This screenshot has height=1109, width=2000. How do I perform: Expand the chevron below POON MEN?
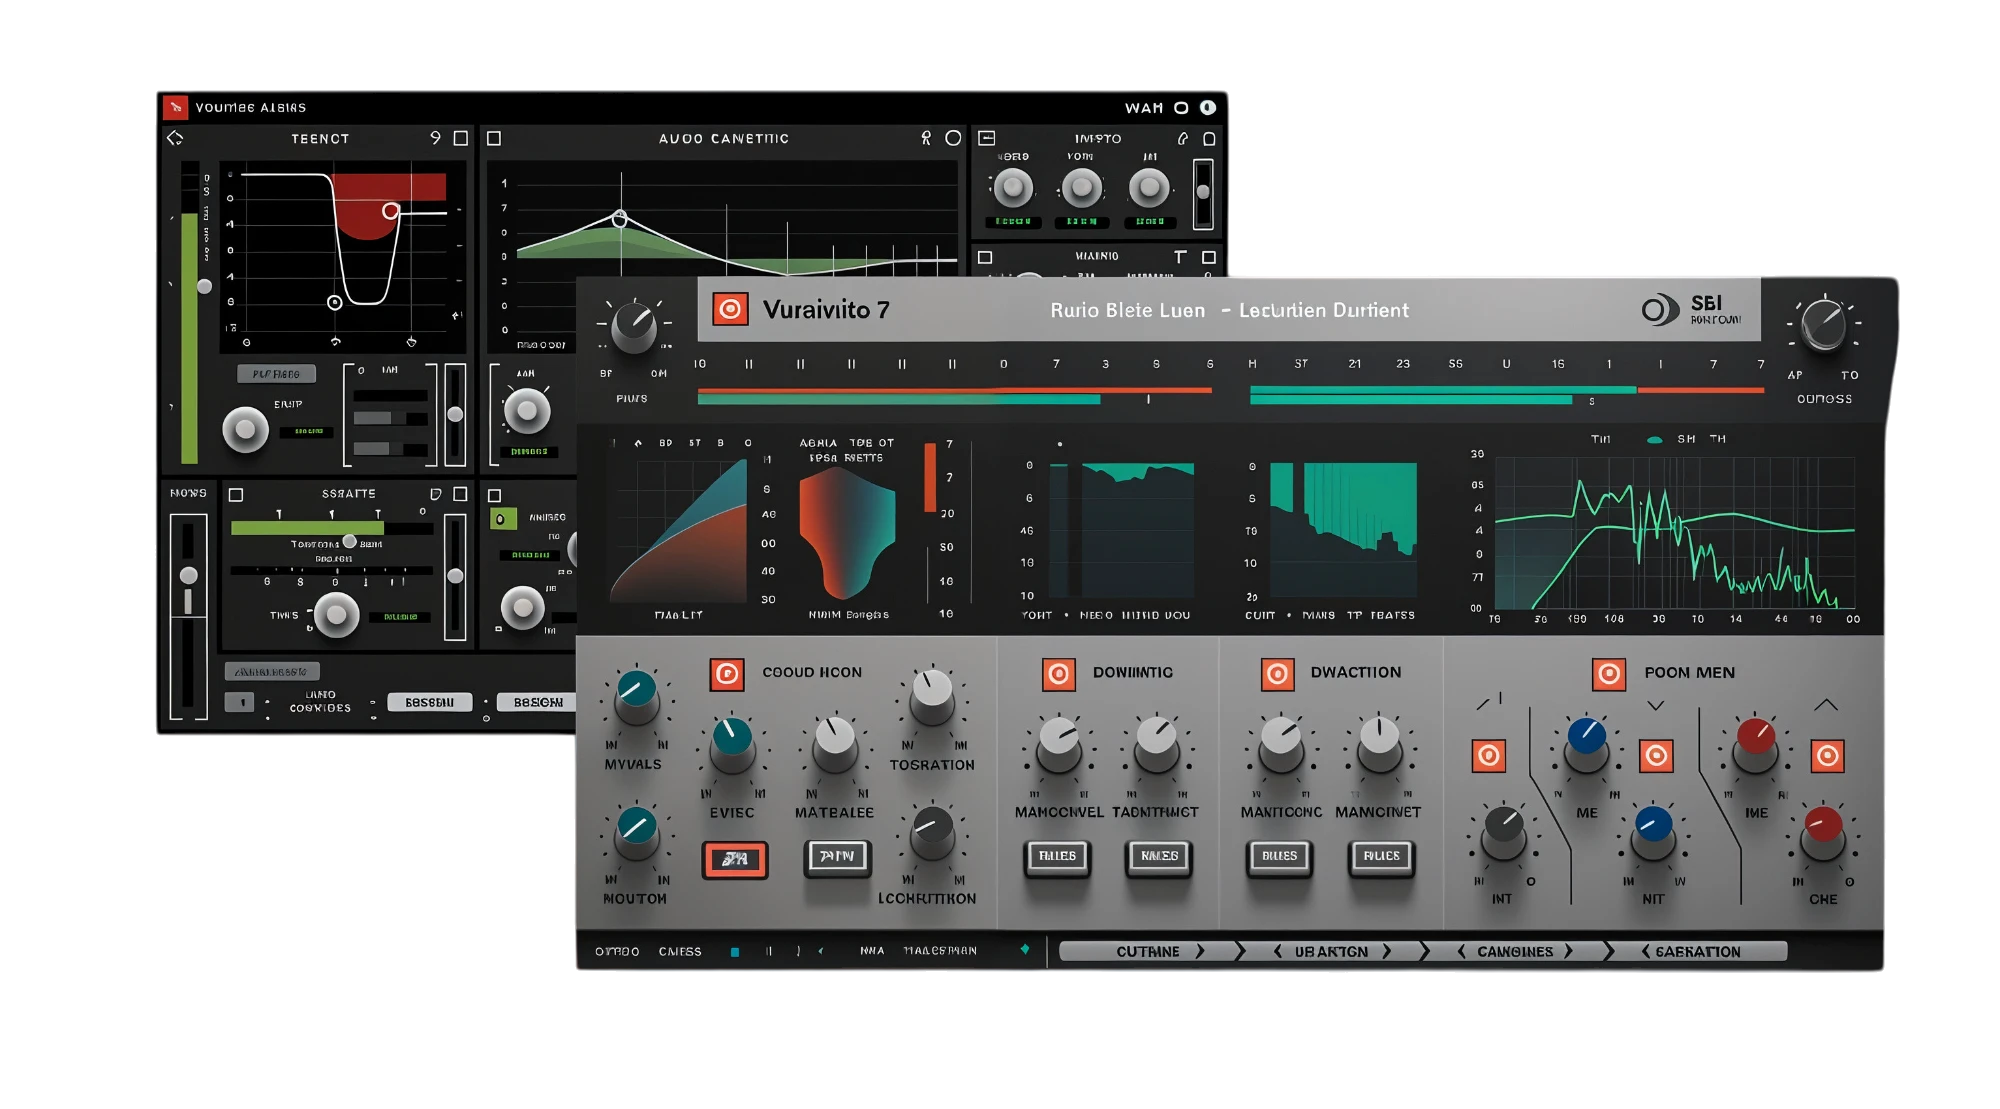pyautogui.click(x=1656, y=705)
